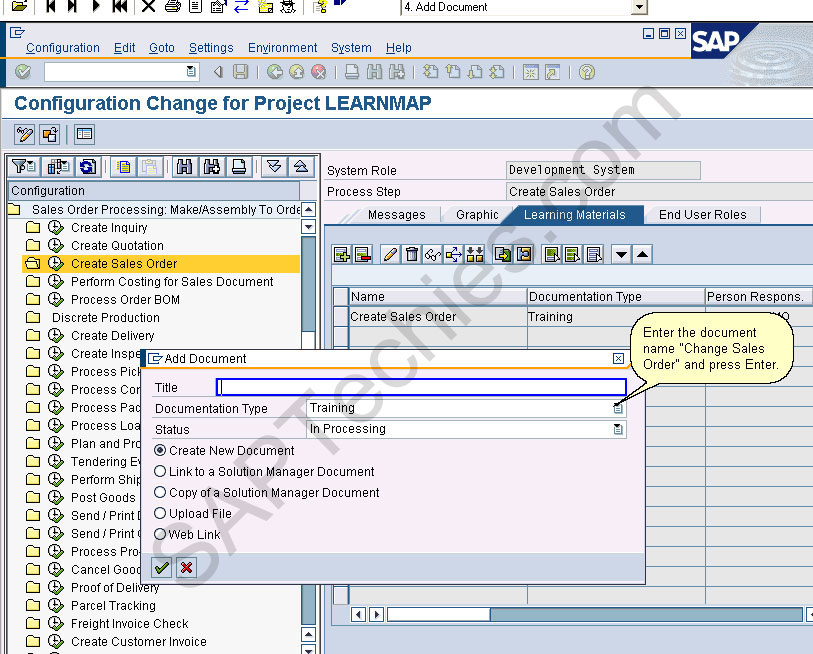Select Parcel Tracking tree node
This screenshot has width=813, height=654.
[x=113, y=605]
